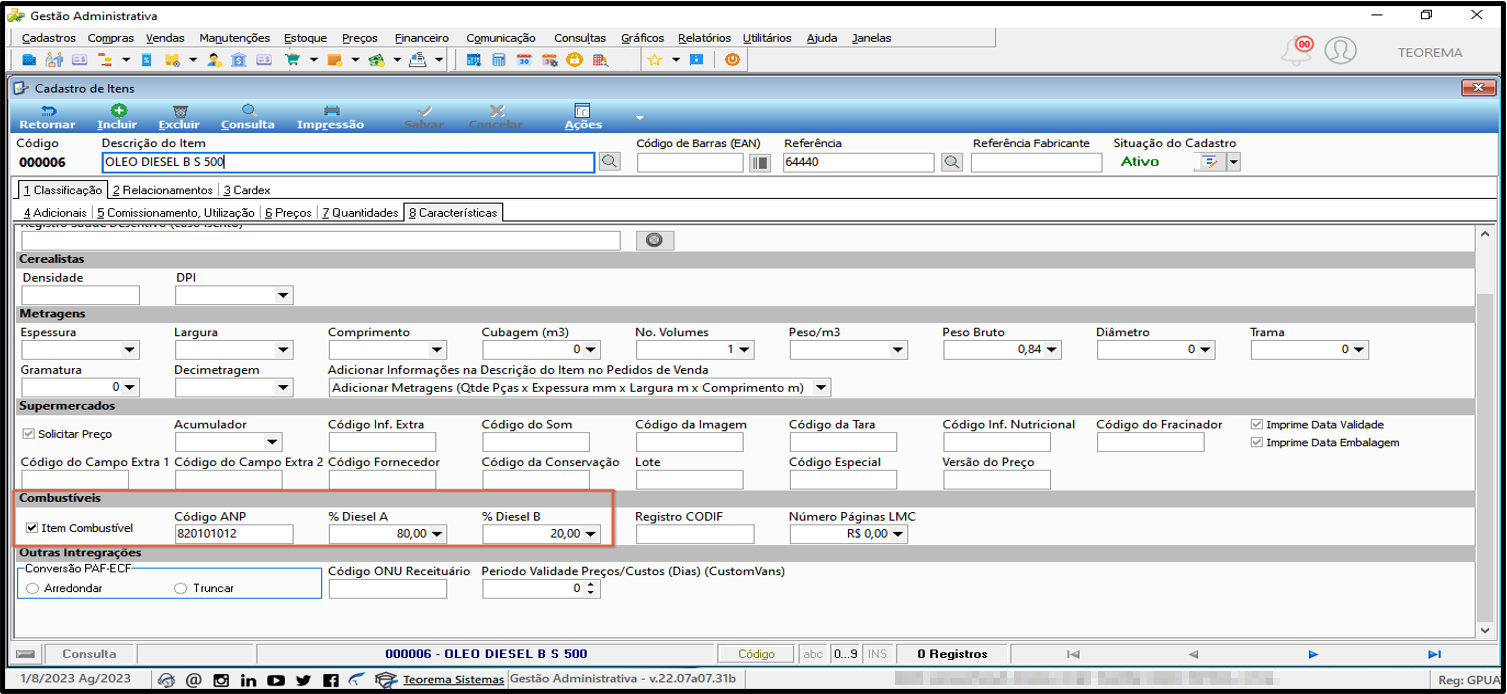
Task: Click the yellow star favorites icon
Action: pos(654,60)
